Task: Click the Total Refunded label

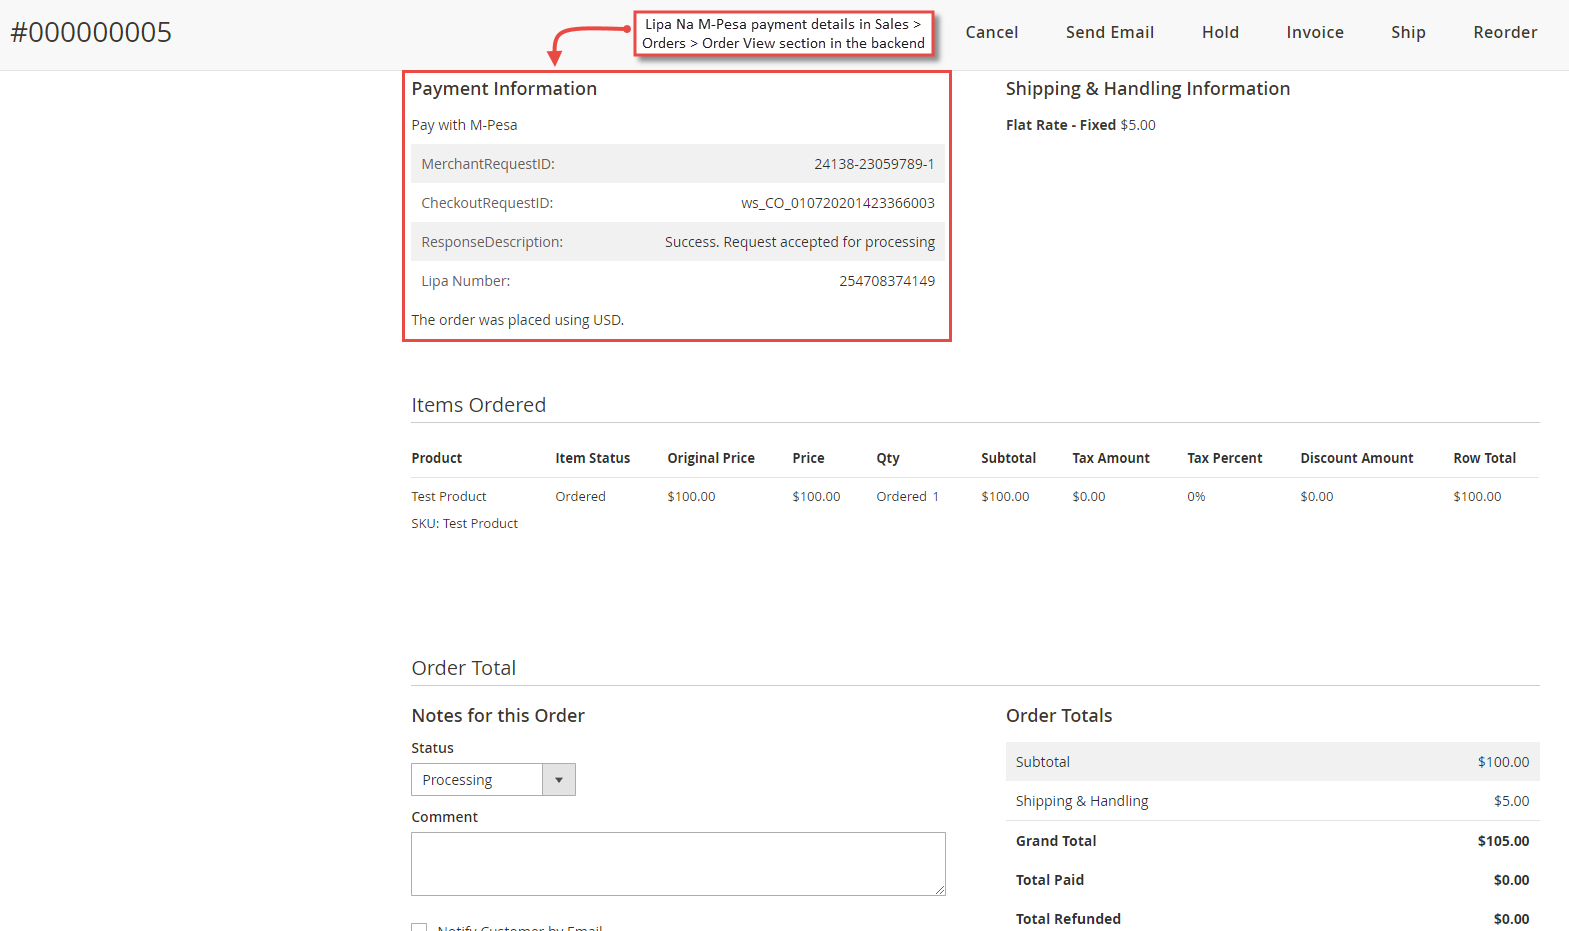Action: tap(1068, 919)
